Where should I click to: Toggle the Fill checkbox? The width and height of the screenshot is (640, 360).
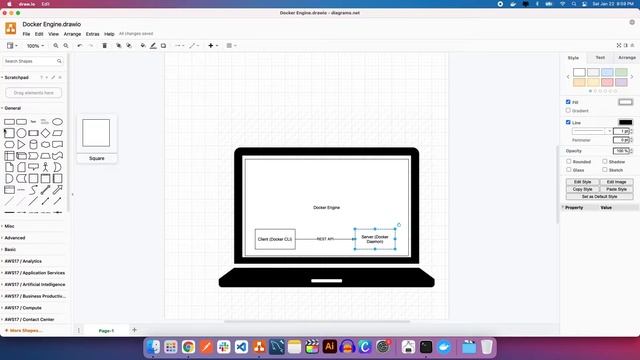pyautogui.click(x=568, y=102)
